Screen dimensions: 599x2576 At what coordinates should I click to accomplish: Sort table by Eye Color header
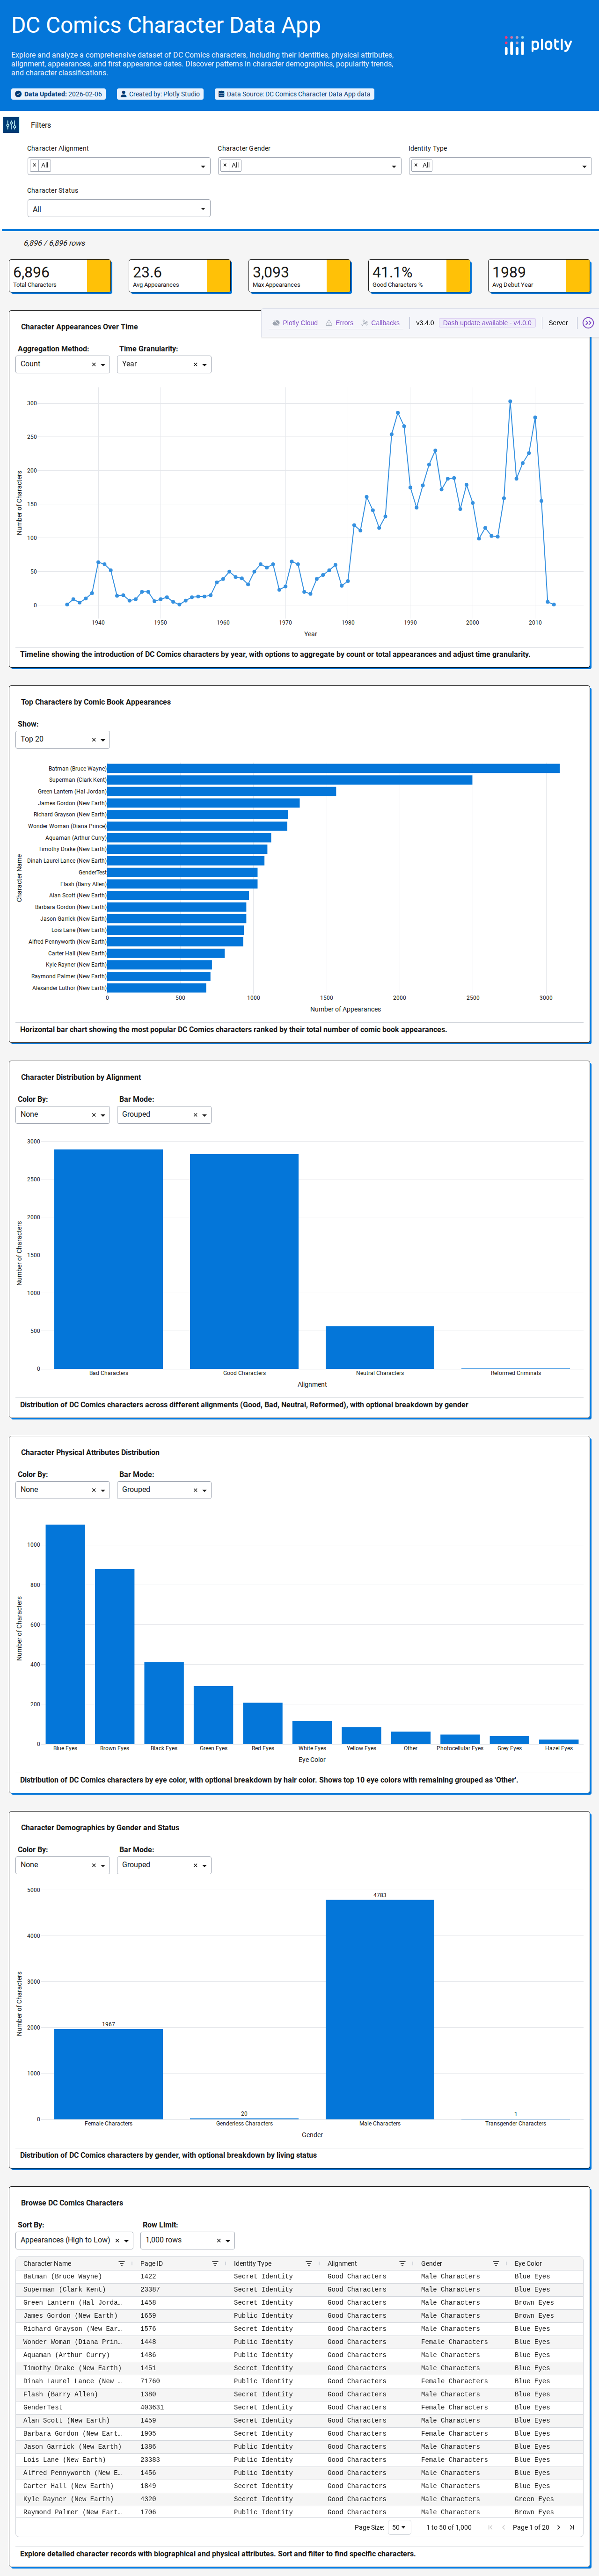point(528,2264)
